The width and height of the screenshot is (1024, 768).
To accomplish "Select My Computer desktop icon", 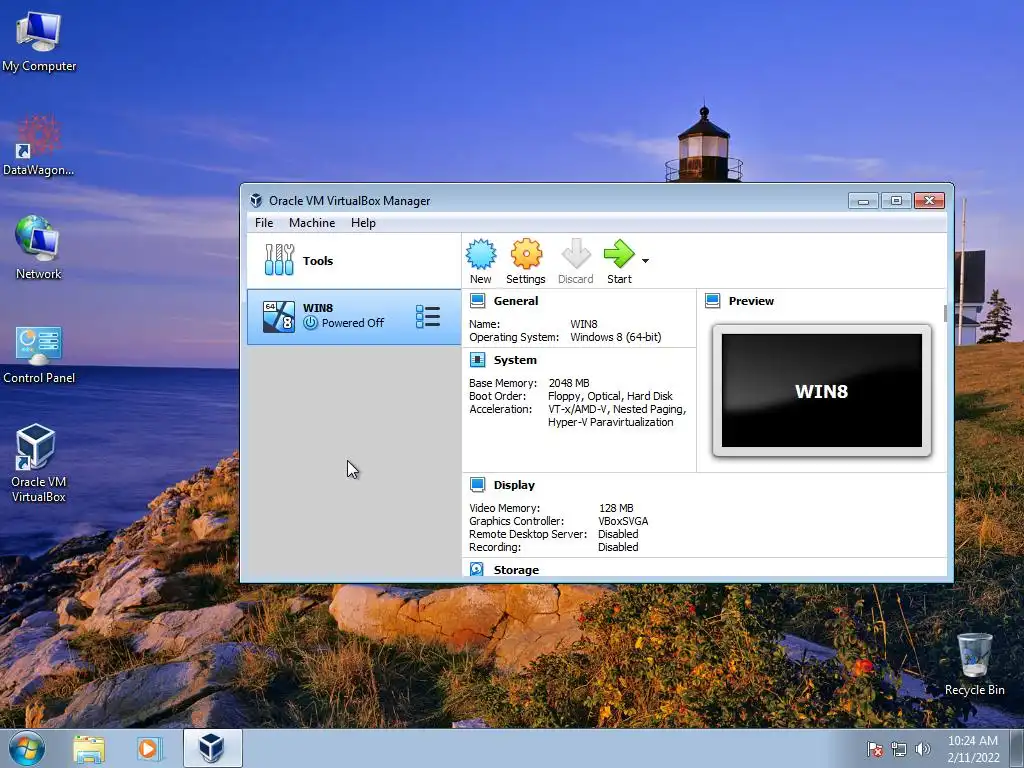I will click(x=39, y=41).
